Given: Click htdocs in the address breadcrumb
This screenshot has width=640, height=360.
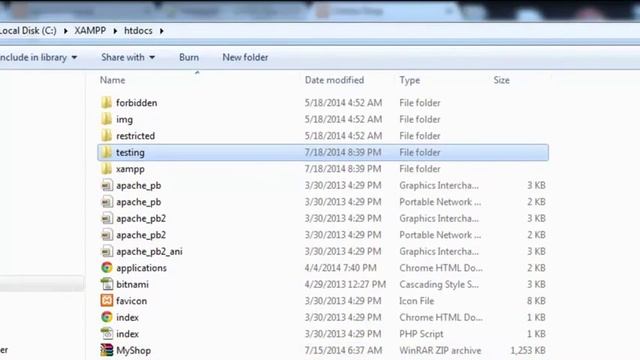Looking at the screenshot, I should click(x=138, y=31).
